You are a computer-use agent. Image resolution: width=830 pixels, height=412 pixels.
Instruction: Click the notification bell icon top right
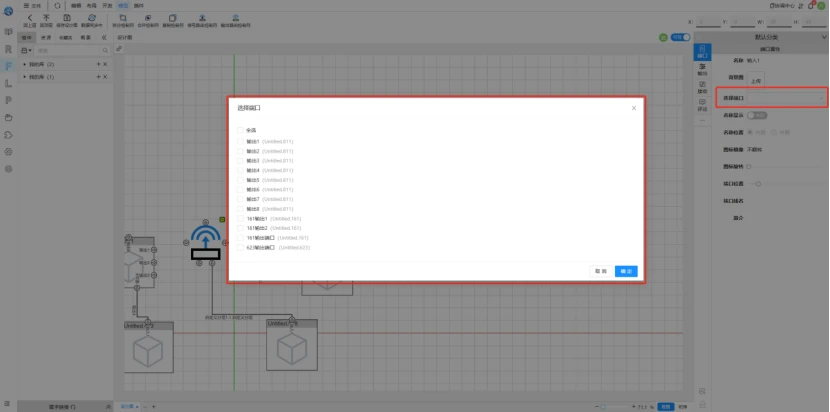(810, 5)
